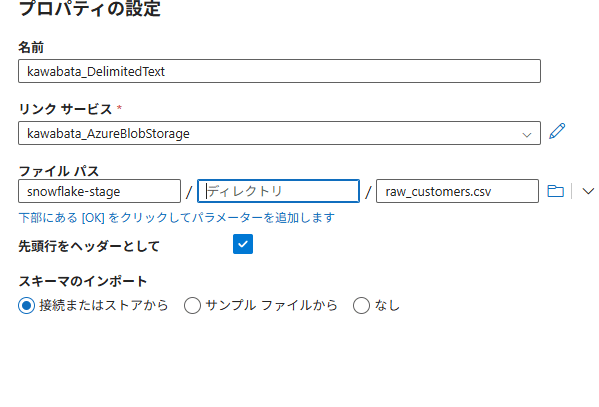Click the リンク サービス label
Screen dimensions: 599x407
(65, 109)
